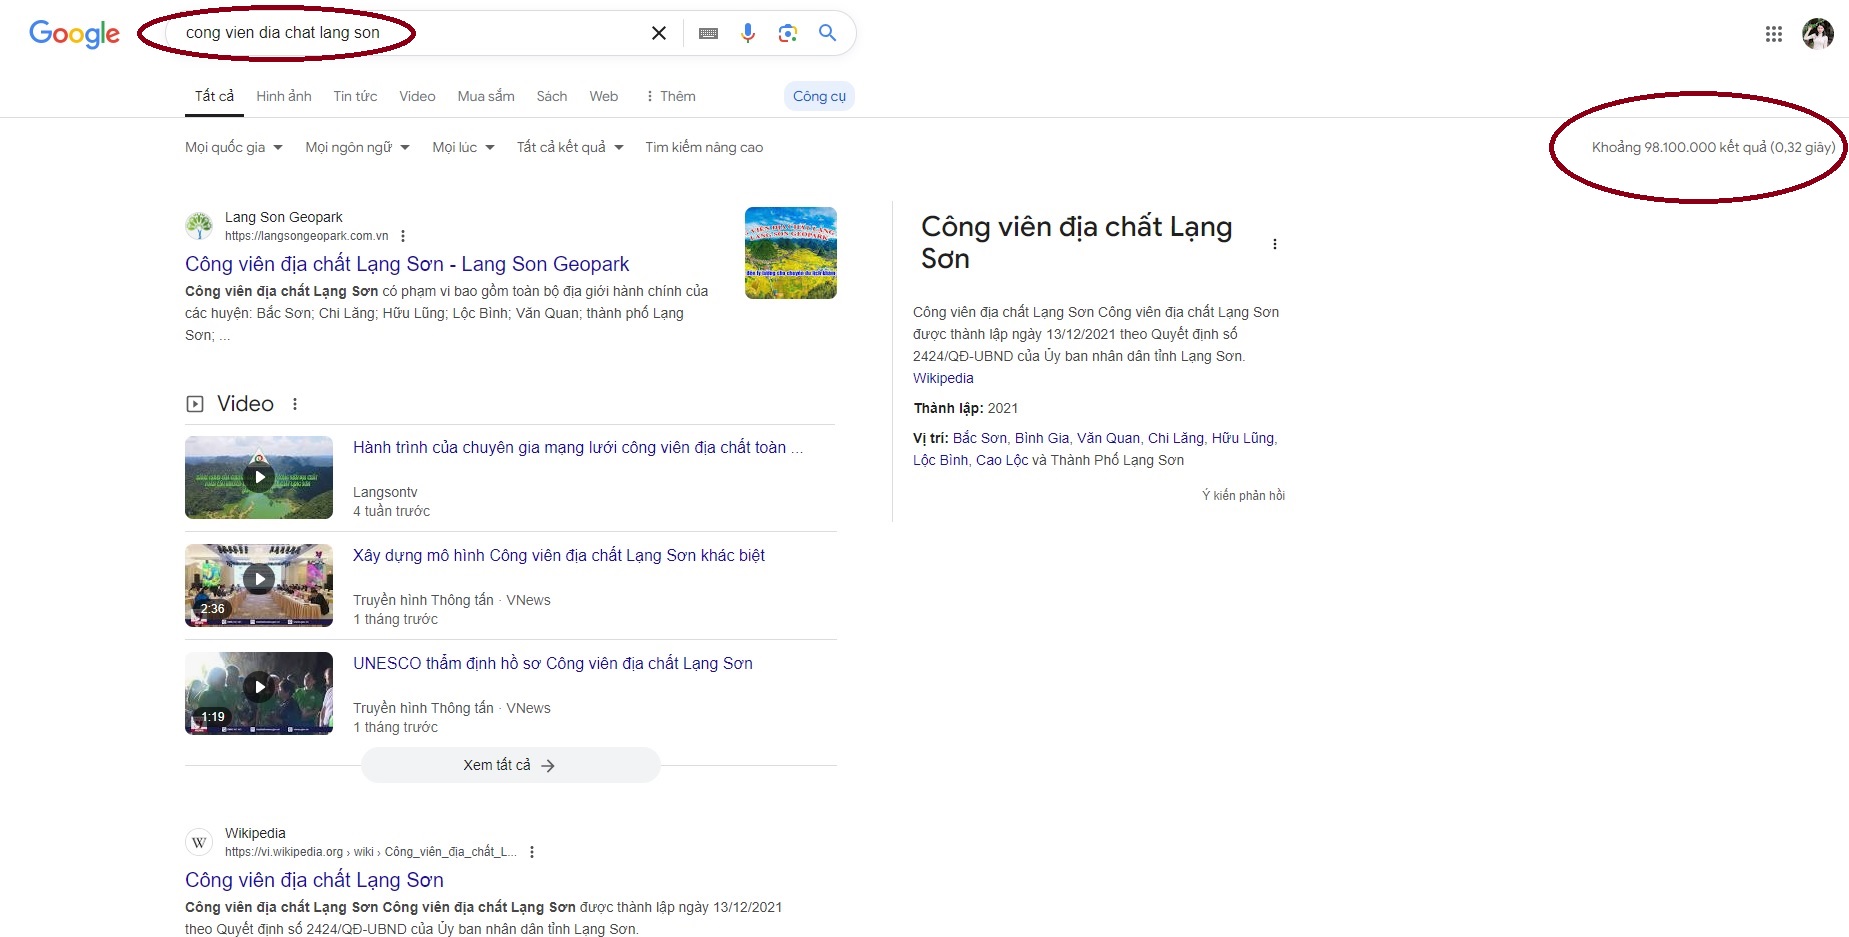This screenshot has height=937, width=1849.
Task: Click the Ý kiến phản hồi feedback link
Action: click(1243, 495)
